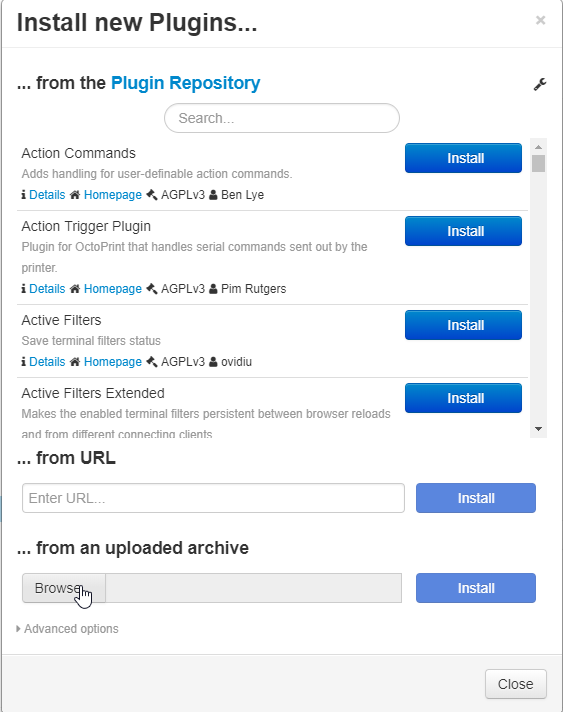Click Install next to the URL field

point(476,498)
